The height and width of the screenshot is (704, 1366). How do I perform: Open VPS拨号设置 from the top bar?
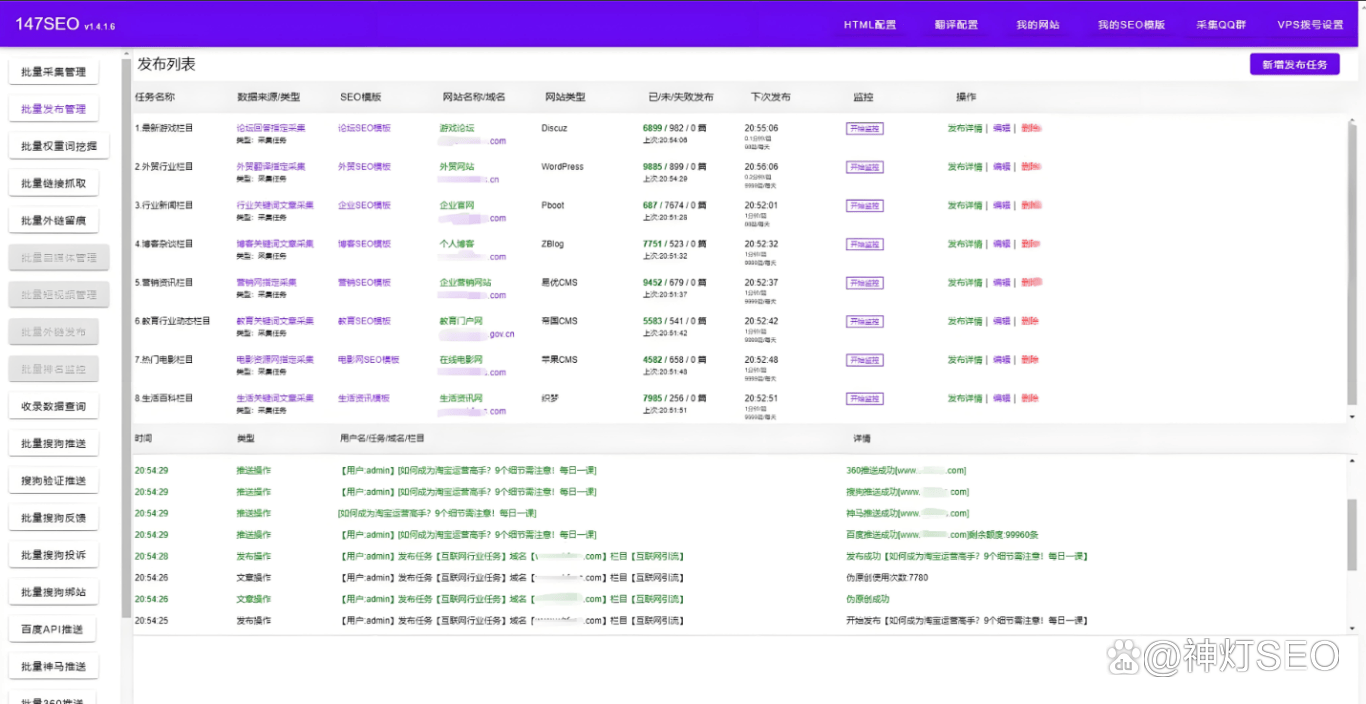pyautogui.click(x=1310, y=25)
